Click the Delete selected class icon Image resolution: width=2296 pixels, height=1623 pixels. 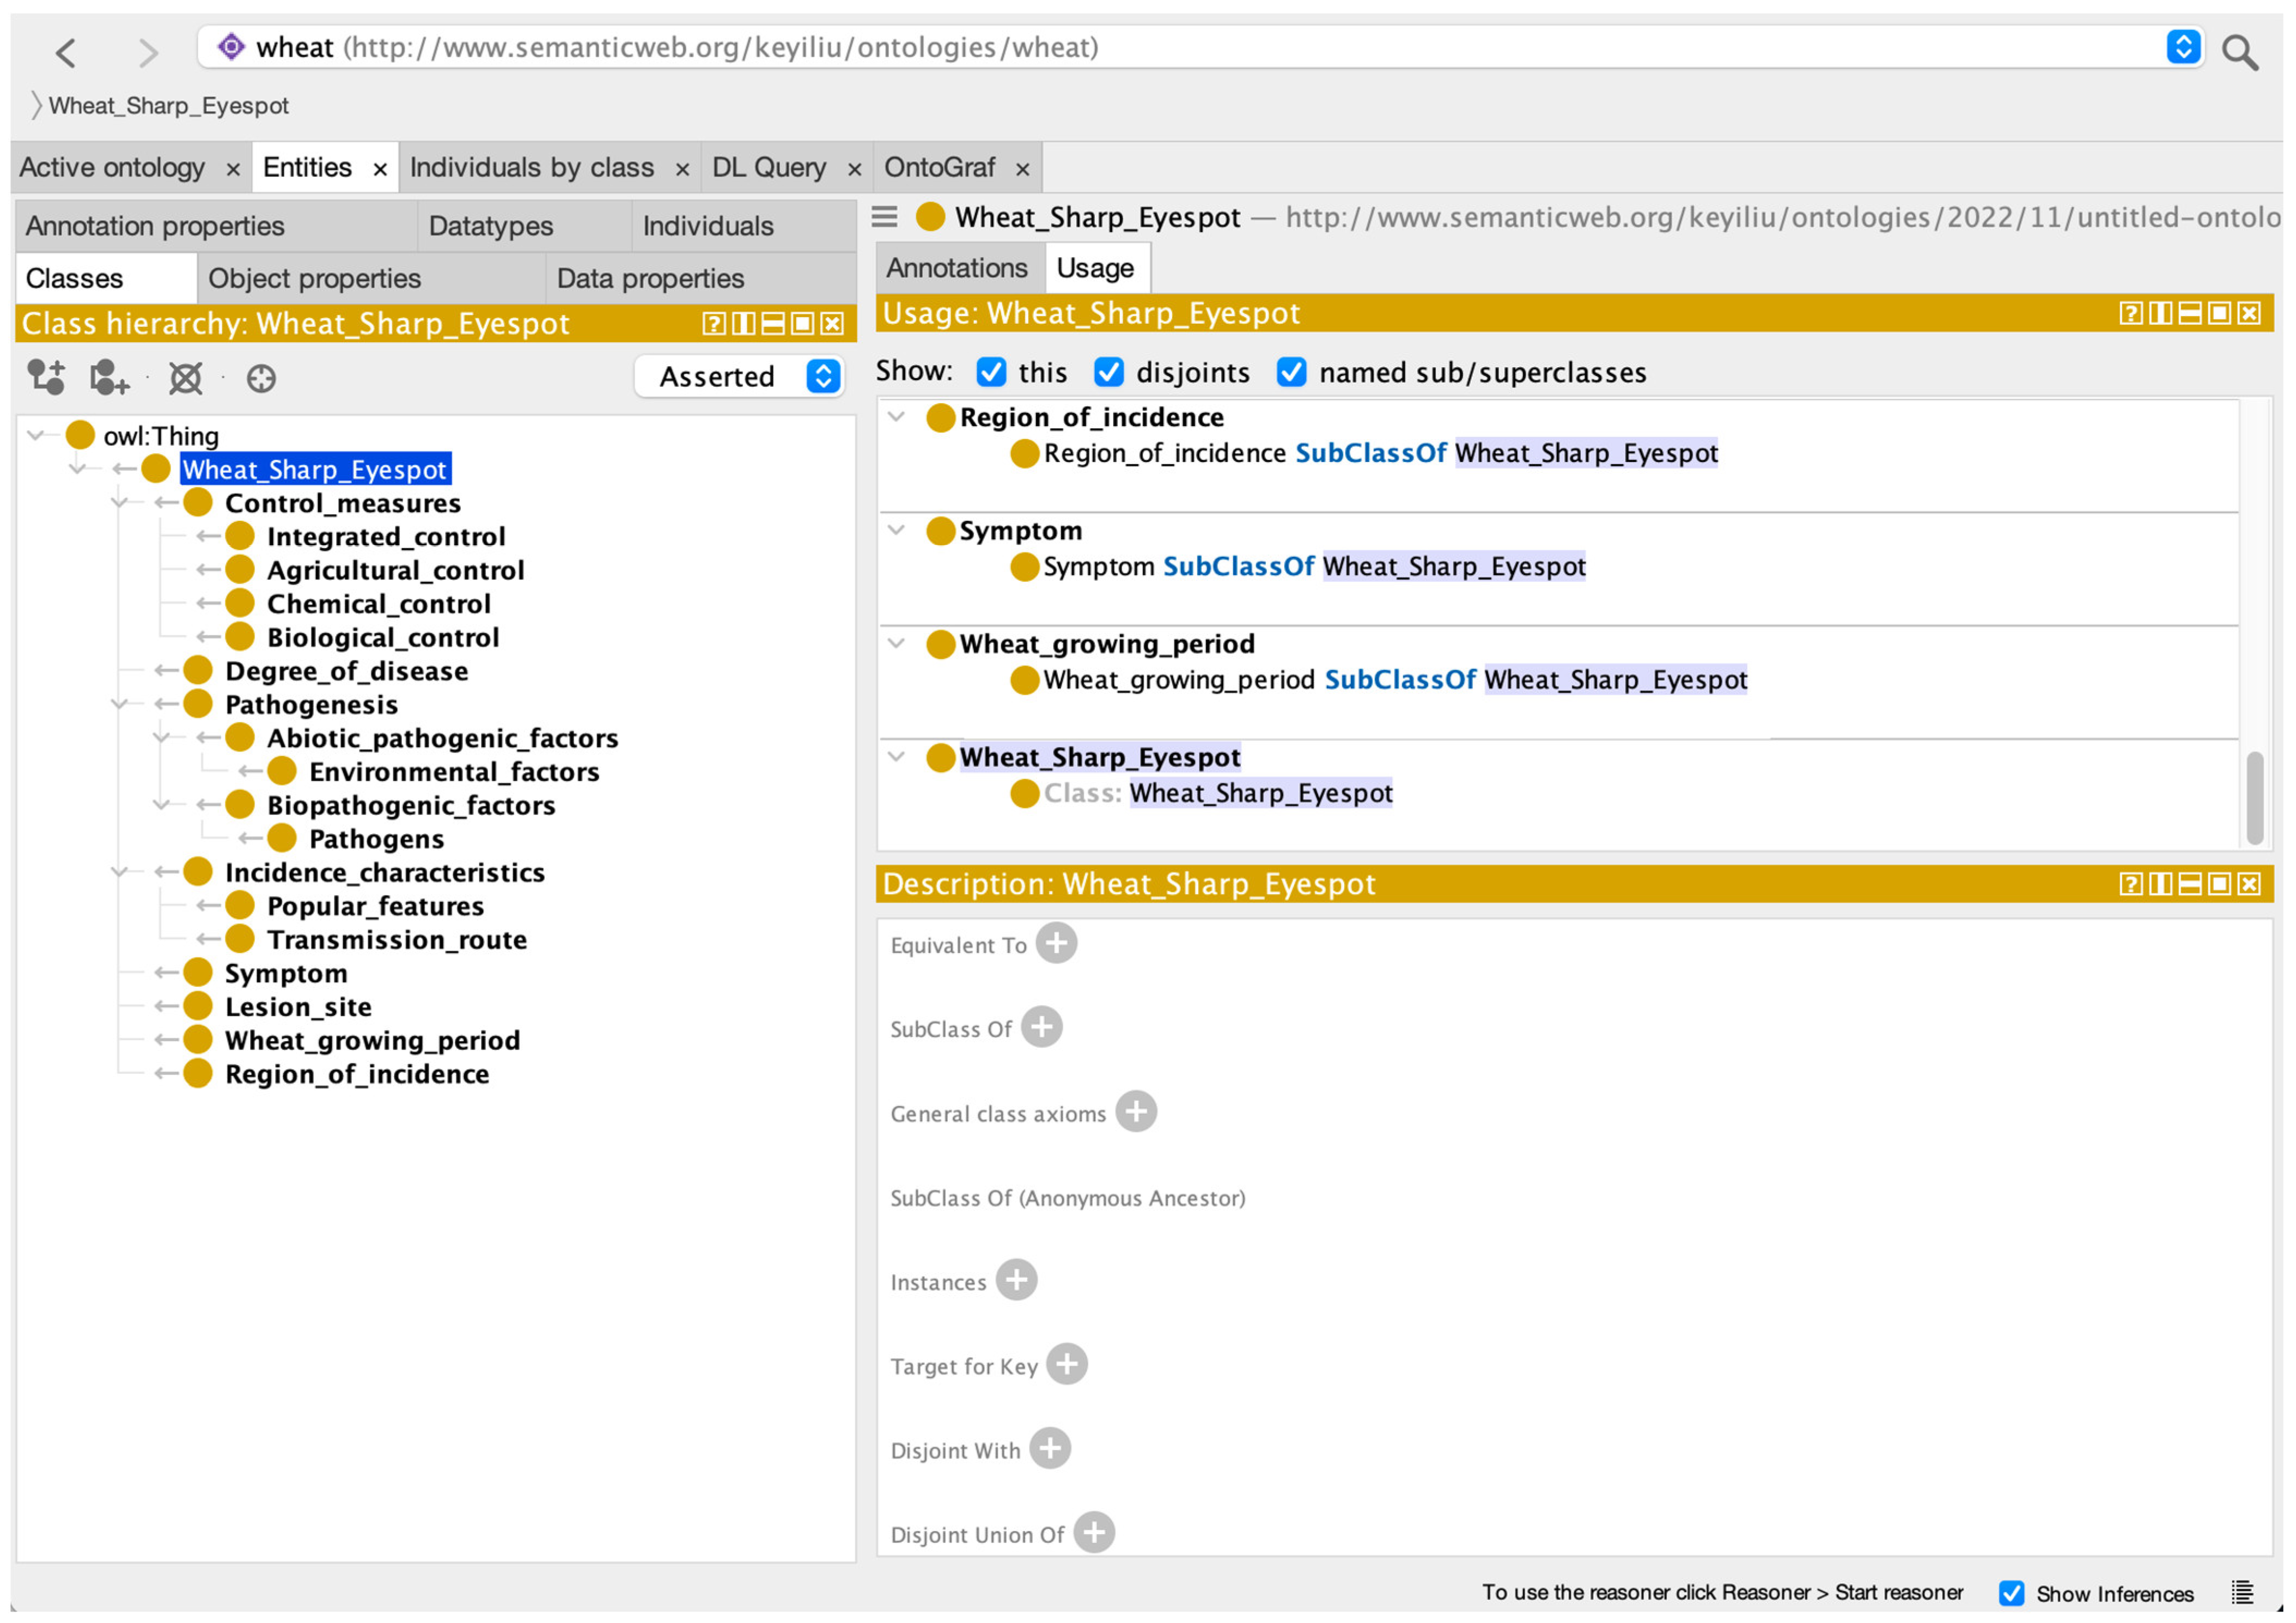point(186,377)
